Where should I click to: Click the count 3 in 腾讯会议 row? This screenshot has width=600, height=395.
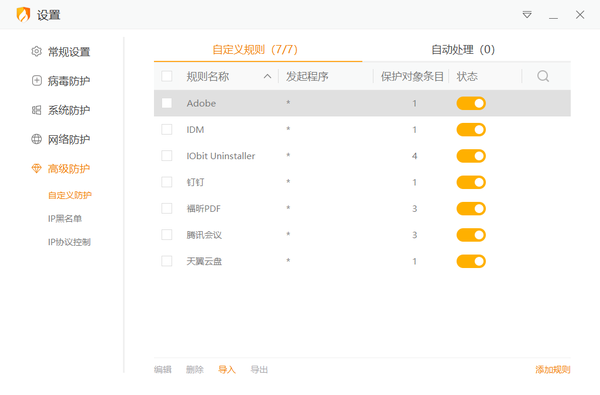pyautogui.click(x=414, y=235)
